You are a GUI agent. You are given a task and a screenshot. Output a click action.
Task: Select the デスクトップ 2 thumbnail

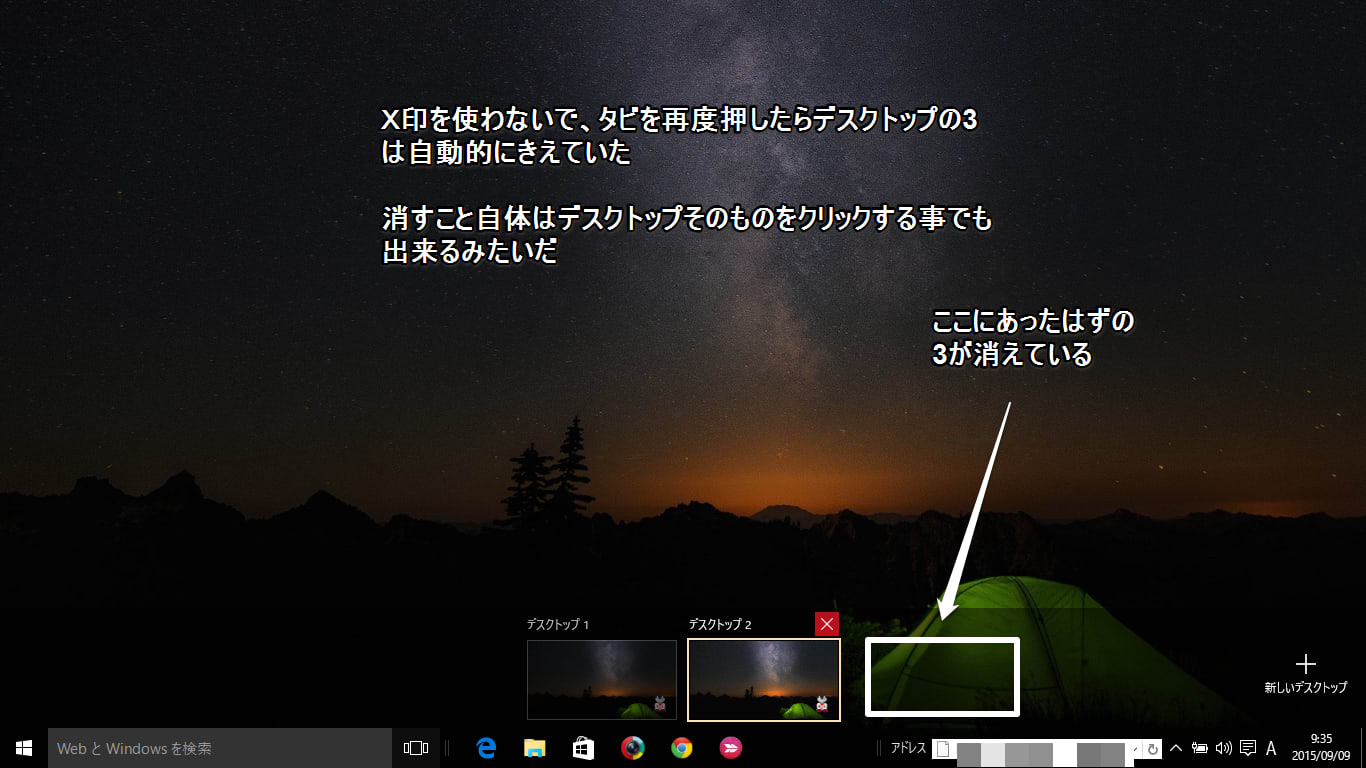coord(764,680)
